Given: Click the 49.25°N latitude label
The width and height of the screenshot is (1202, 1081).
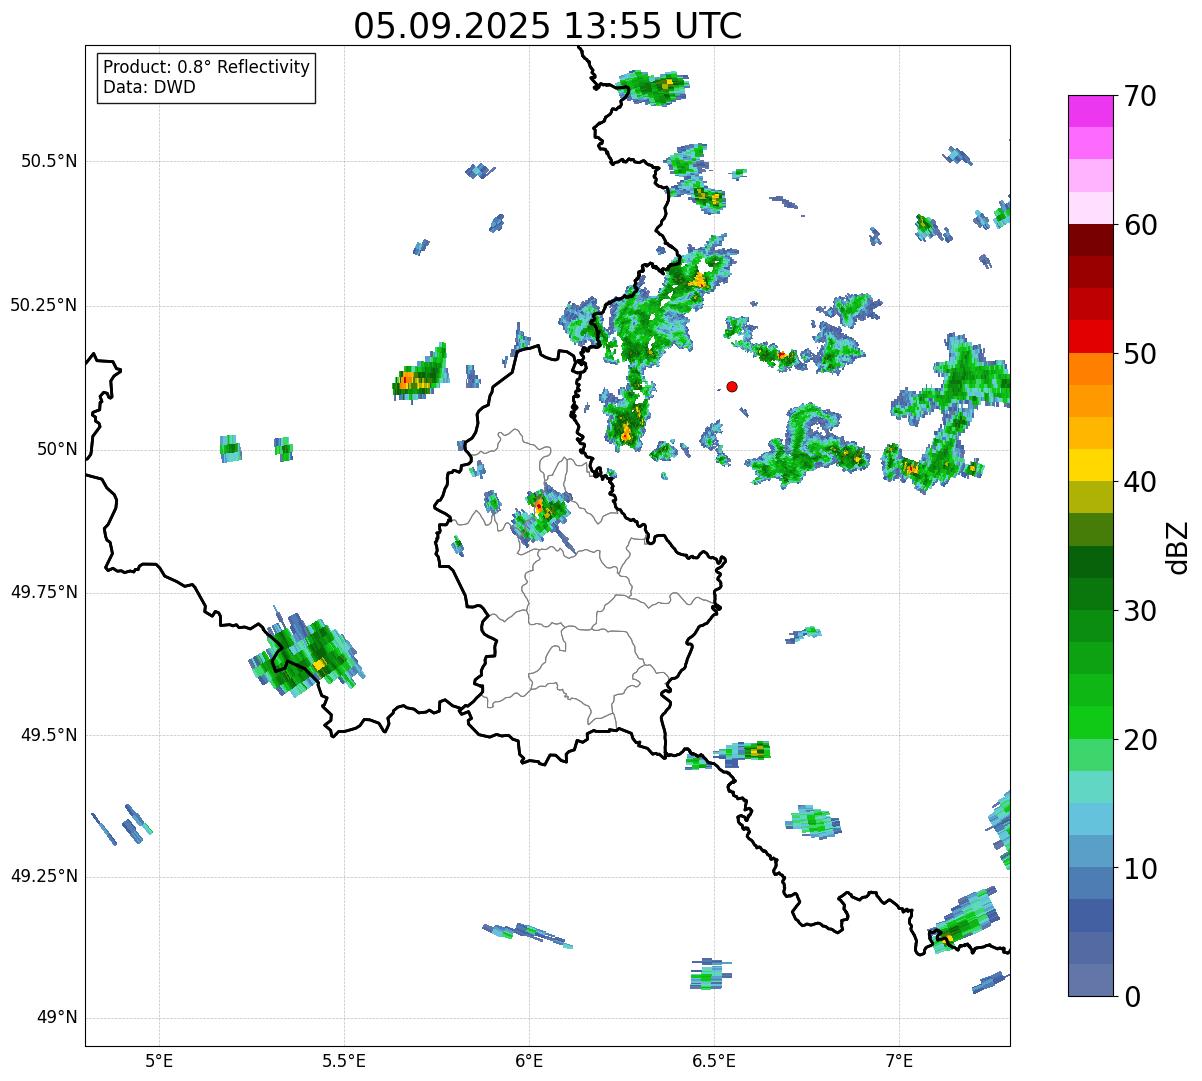Looking at the screenshot, I should click(x=43, y=876).
